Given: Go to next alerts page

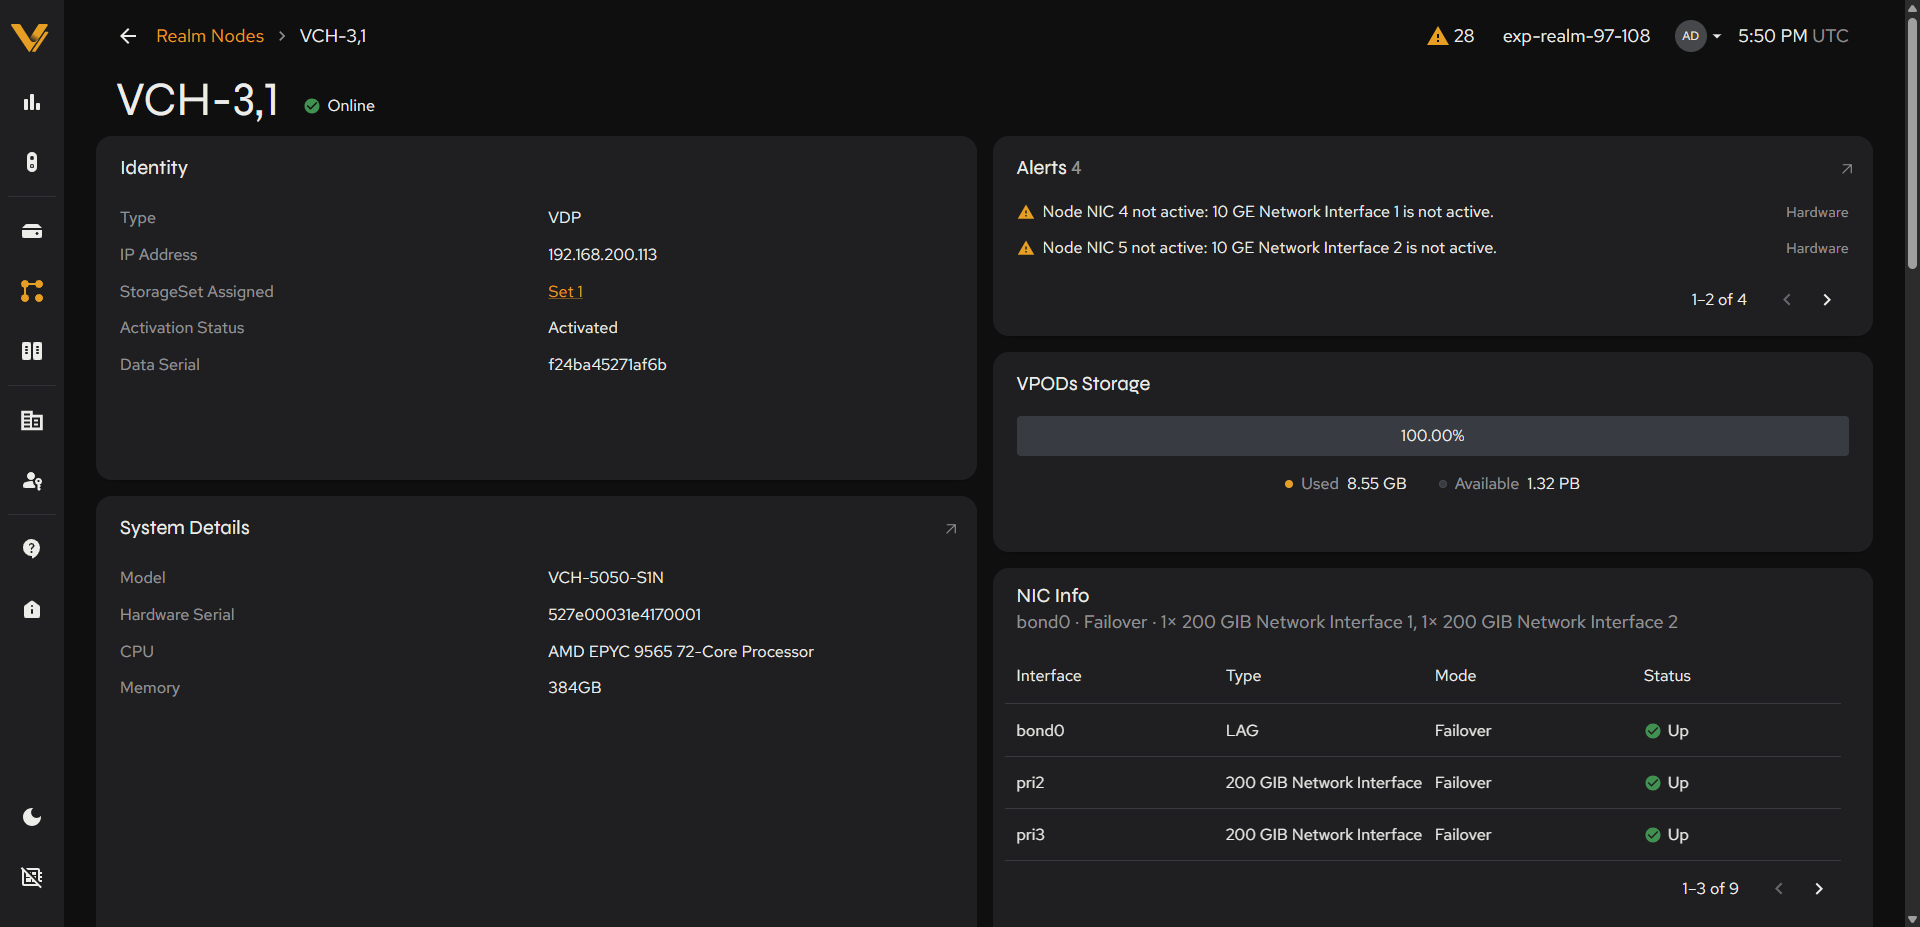Looking at the screenshot, I should [x=1827, y=300].
